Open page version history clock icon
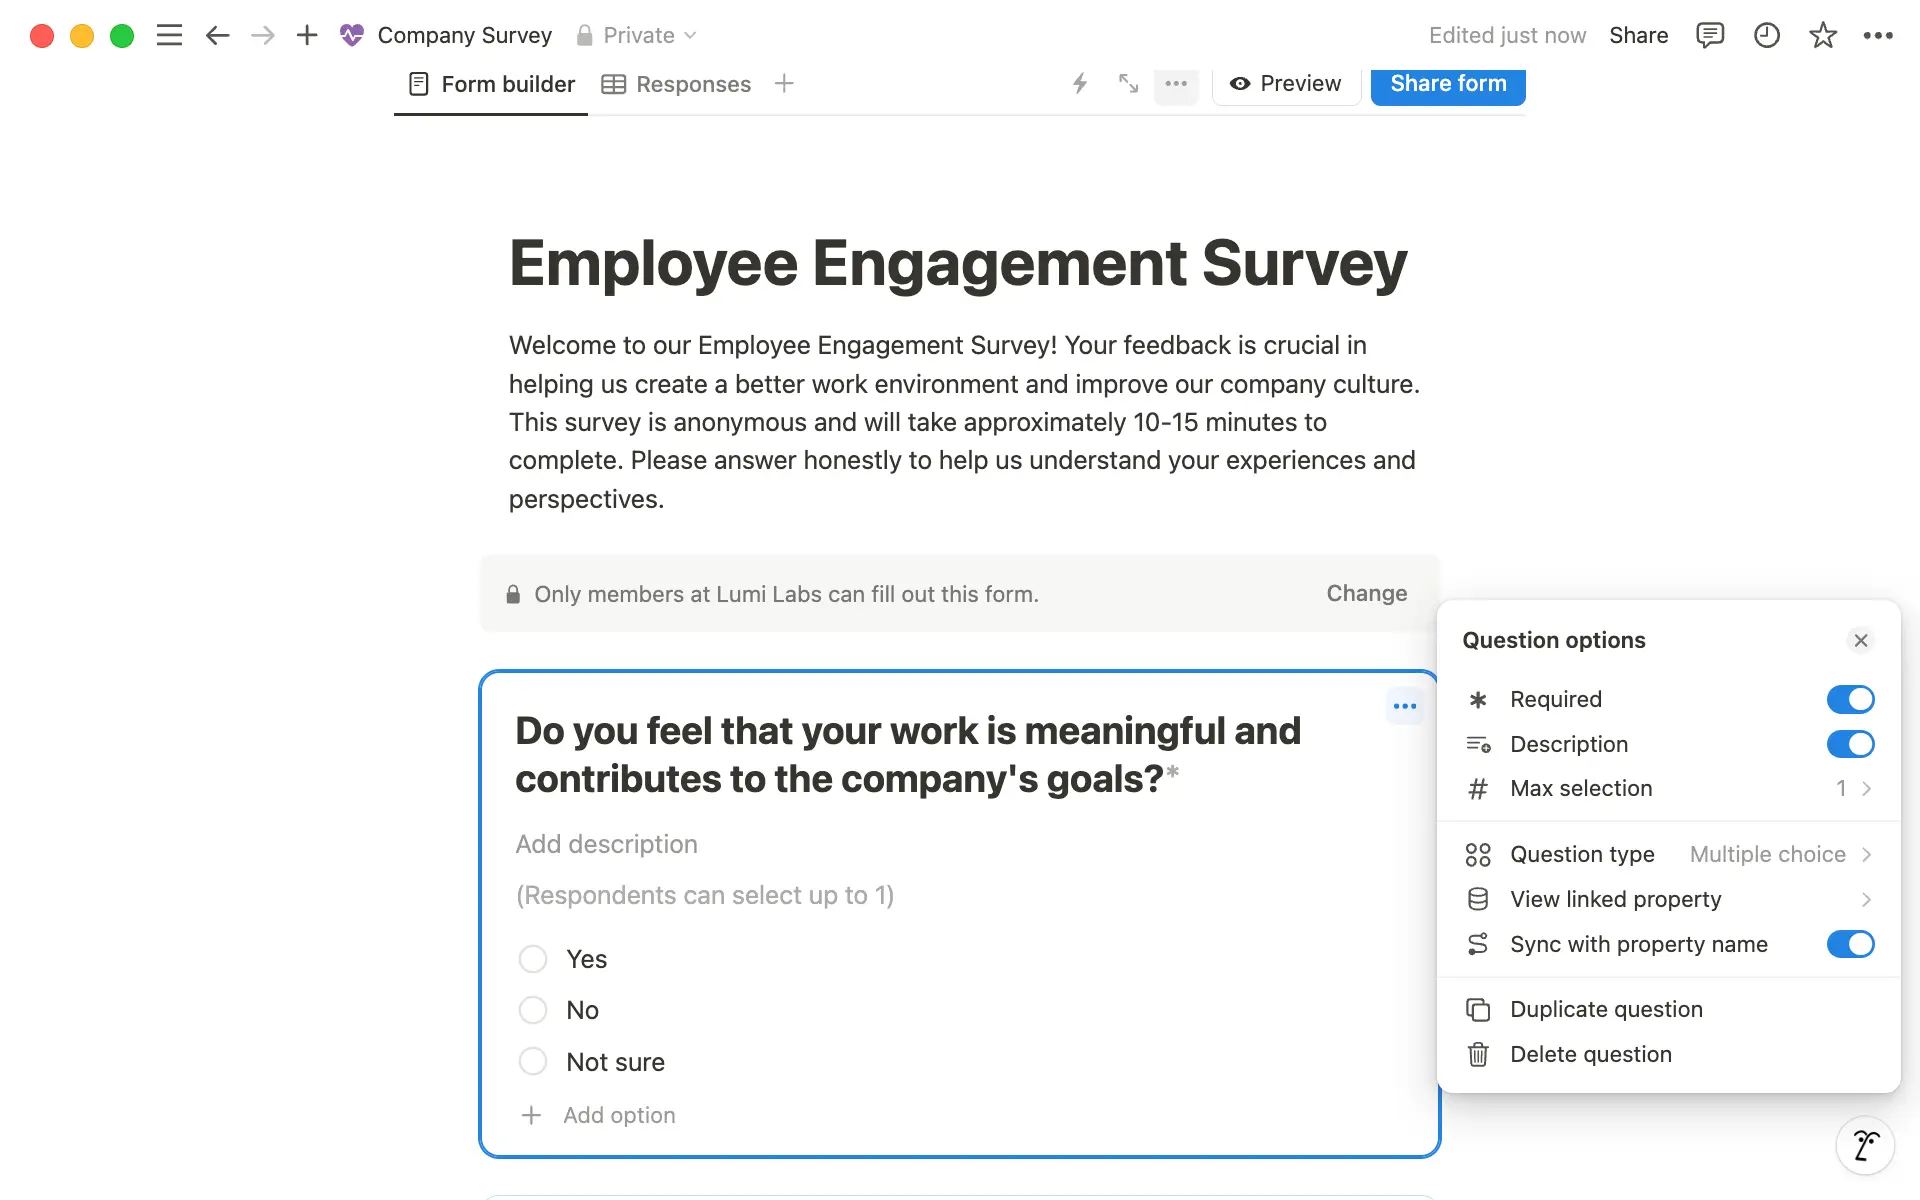This screenshot has width=1920, height=1200. tap(1767, 35)
